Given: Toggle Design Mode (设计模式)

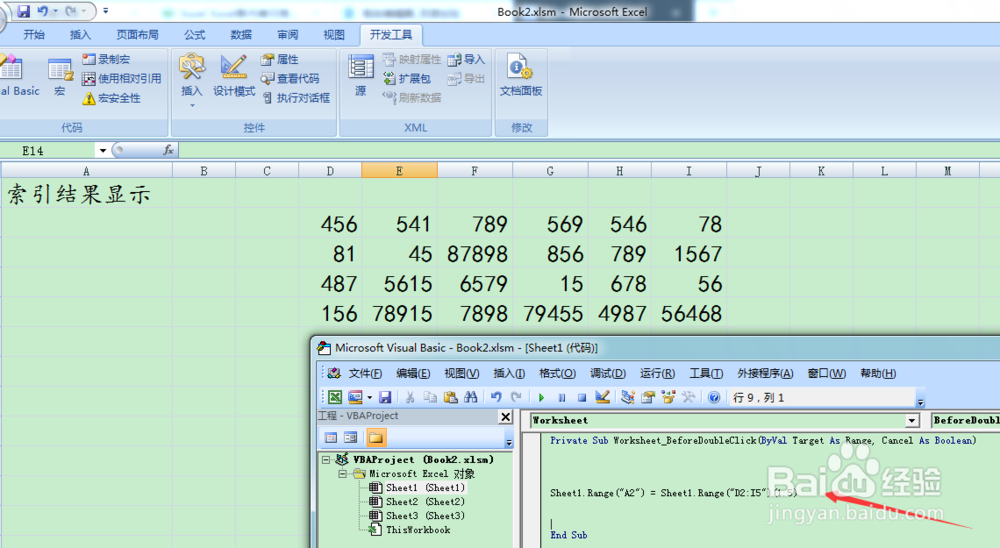Looking at the screenshot, I should pos(233,77).
